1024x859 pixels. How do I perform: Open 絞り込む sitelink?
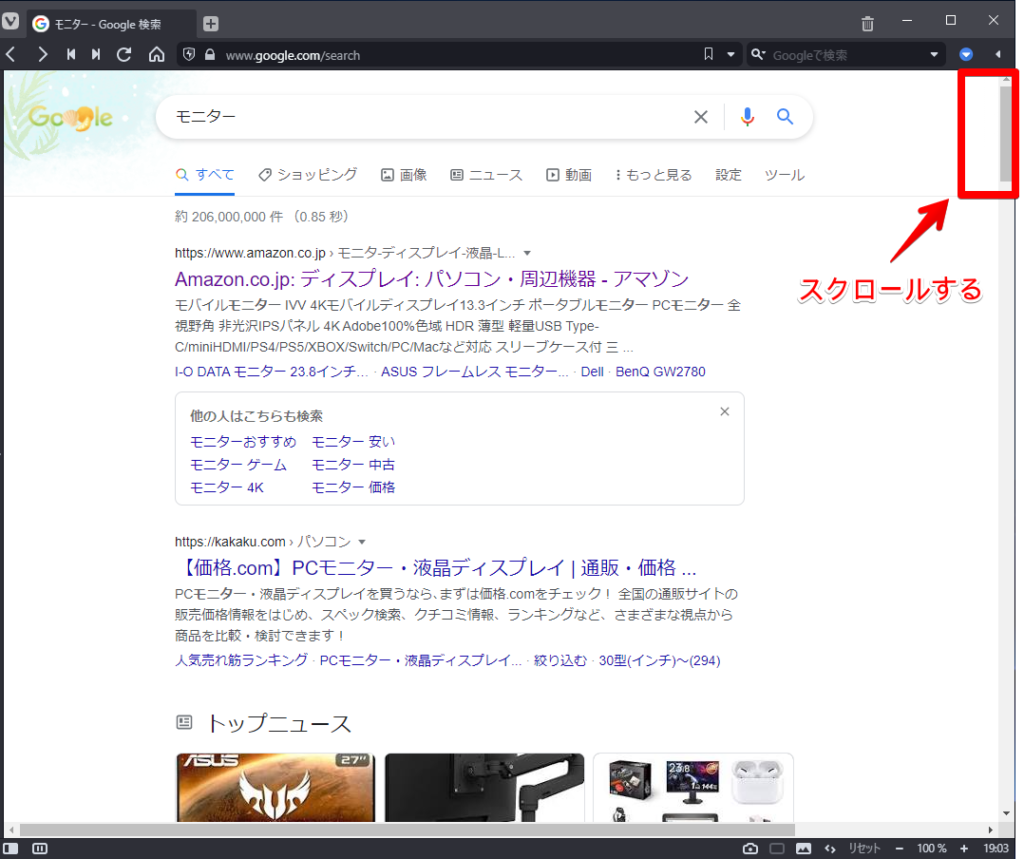point(560,660)
